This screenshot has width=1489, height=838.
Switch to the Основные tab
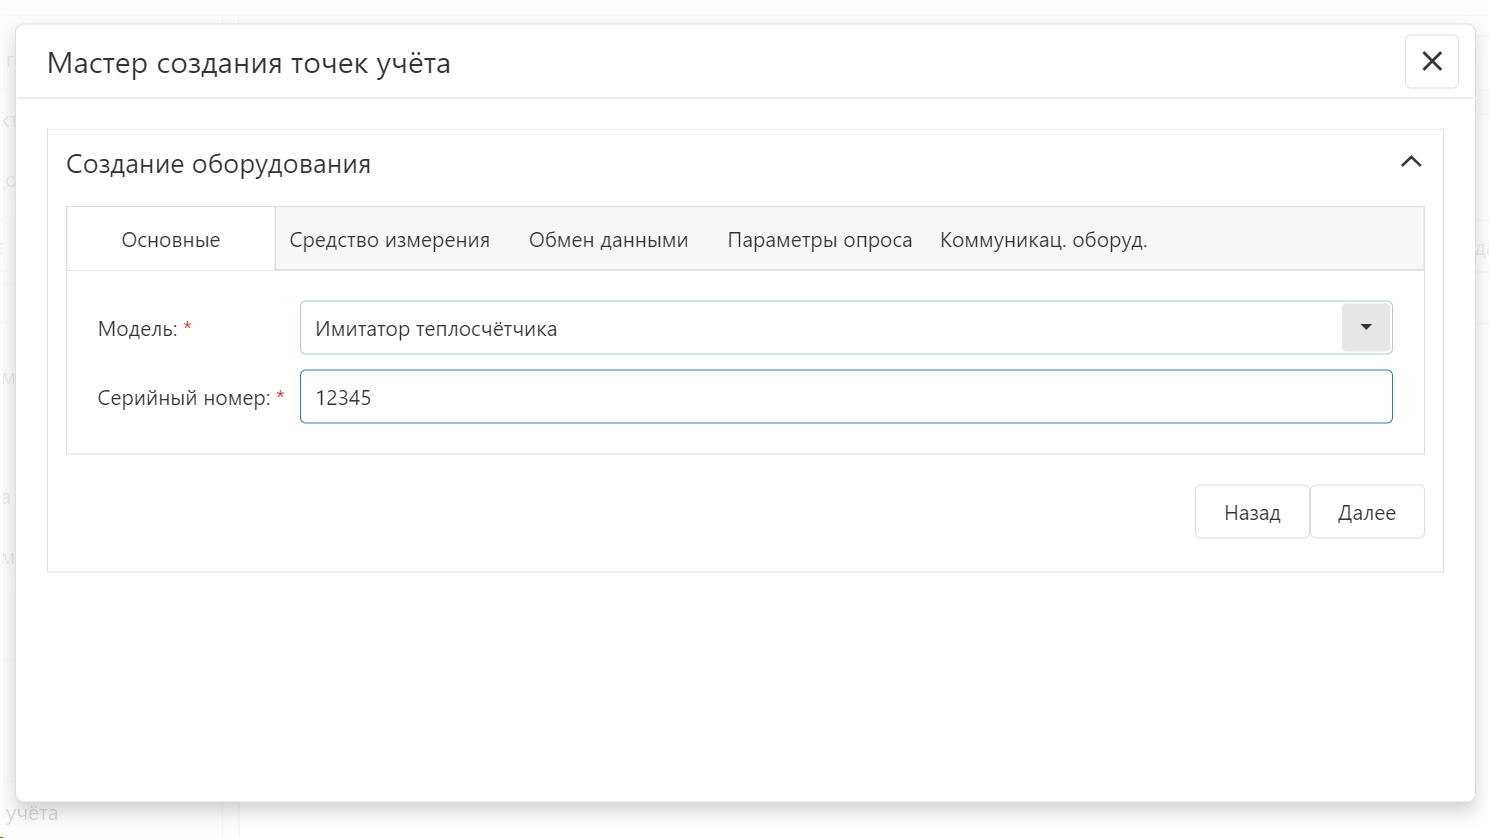click(x=171, y=240)
